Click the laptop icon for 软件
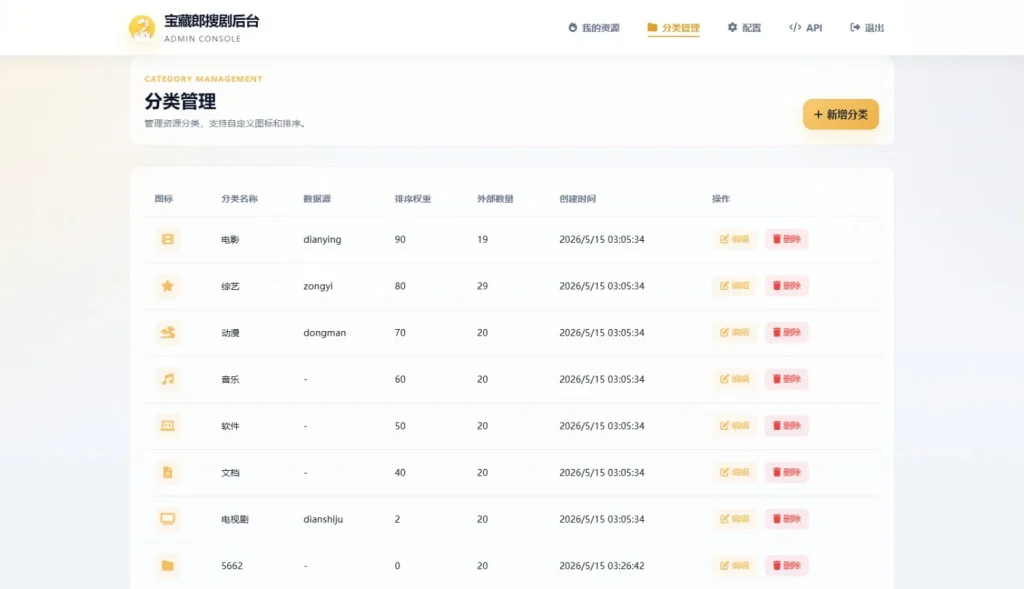Image resolution: width=1024 pixels, height=589 pixels. (168, 426)
